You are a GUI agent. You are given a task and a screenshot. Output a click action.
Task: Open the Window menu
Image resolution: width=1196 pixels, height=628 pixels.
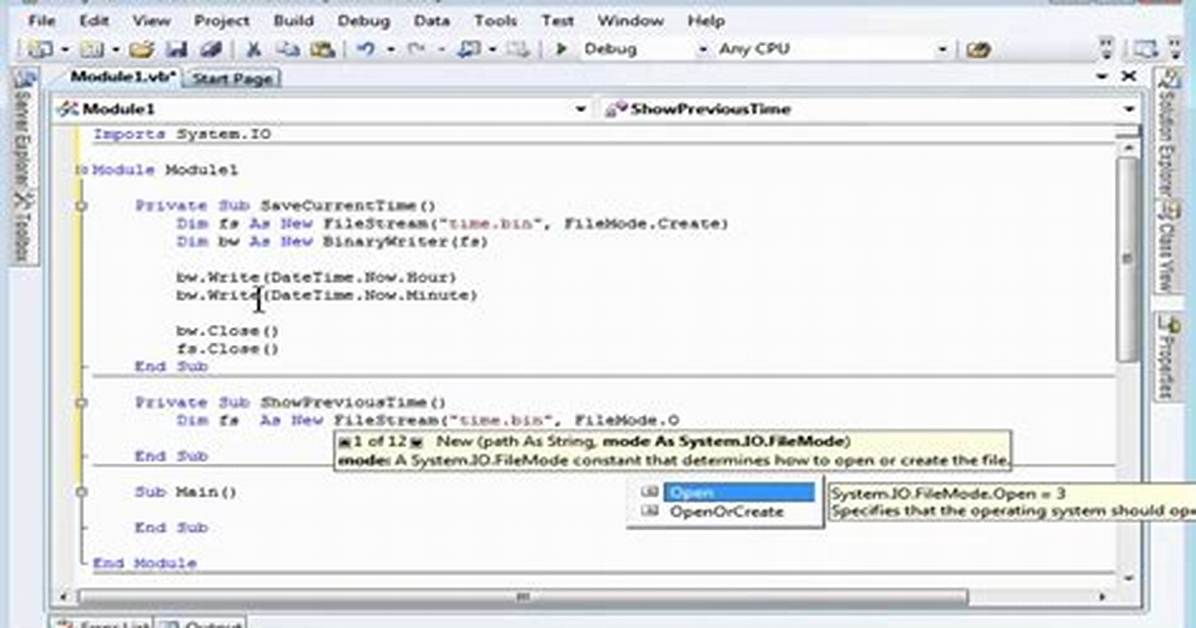(630, 21)
